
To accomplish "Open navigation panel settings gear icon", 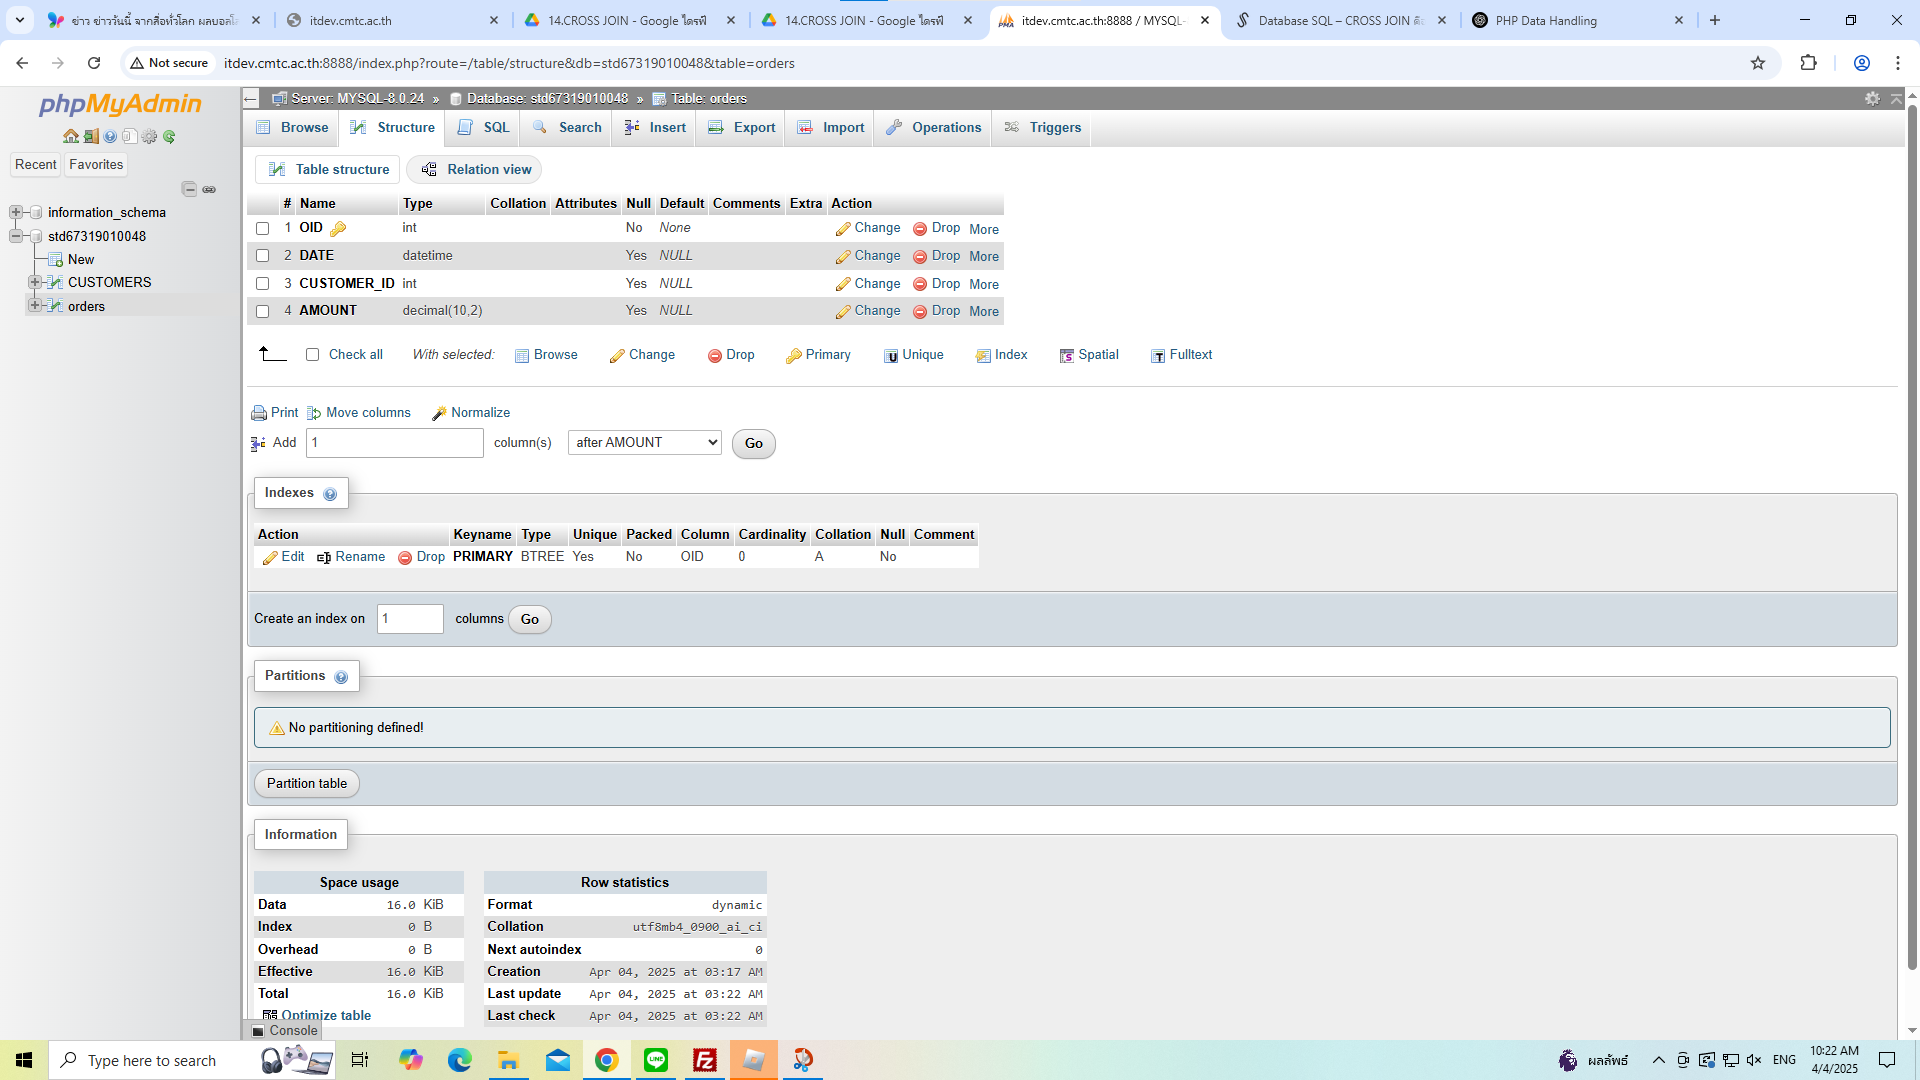I will (149, 136).
